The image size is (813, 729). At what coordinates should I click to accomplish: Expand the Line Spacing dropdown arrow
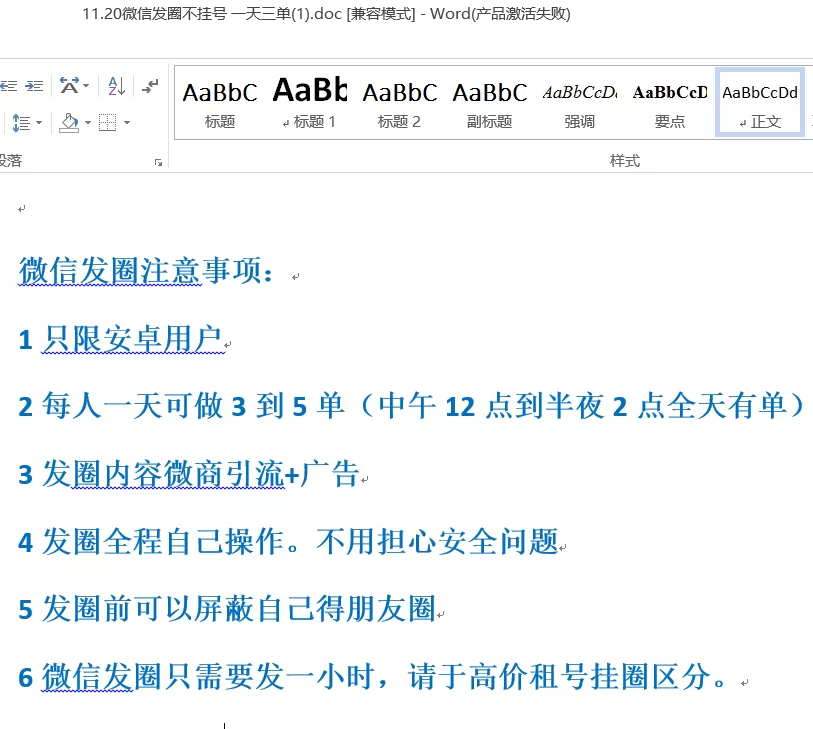39,124
